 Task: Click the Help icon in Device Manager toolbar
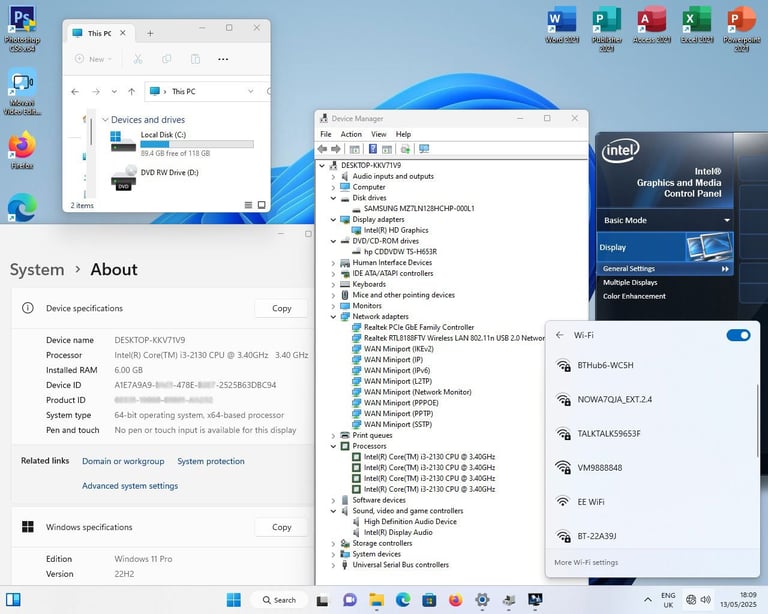tap(373, 149)
